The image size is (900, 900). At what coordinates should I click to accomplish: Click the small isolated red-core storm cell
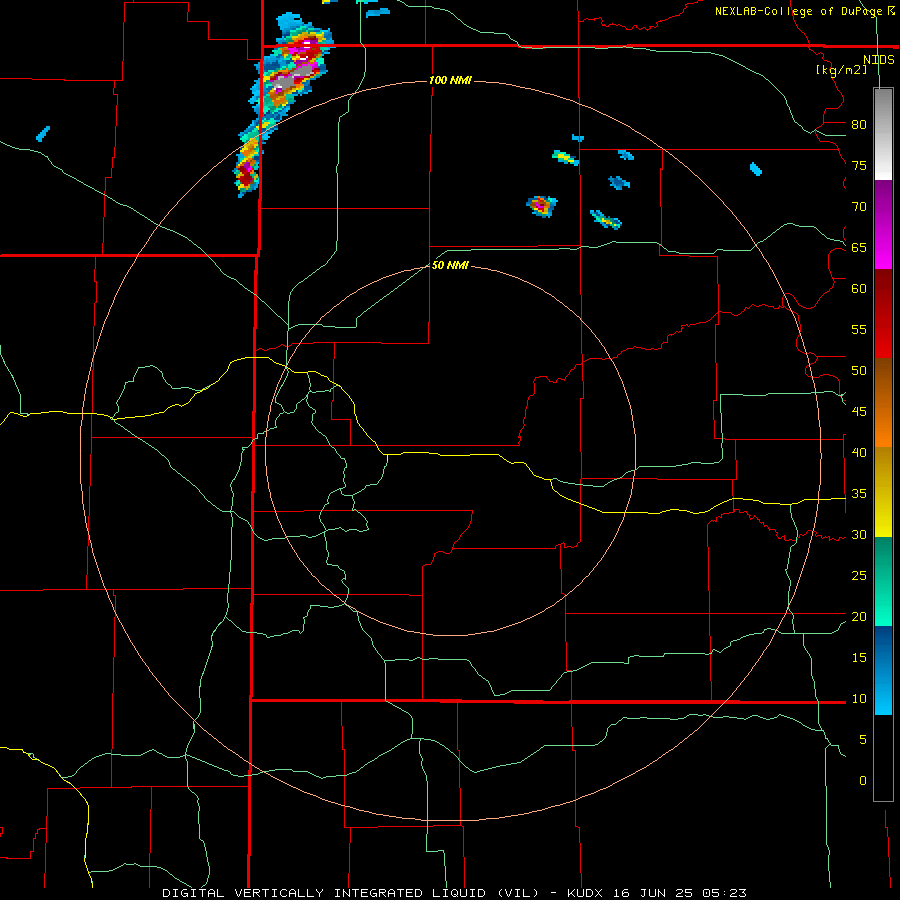click(x=541, y=205)
